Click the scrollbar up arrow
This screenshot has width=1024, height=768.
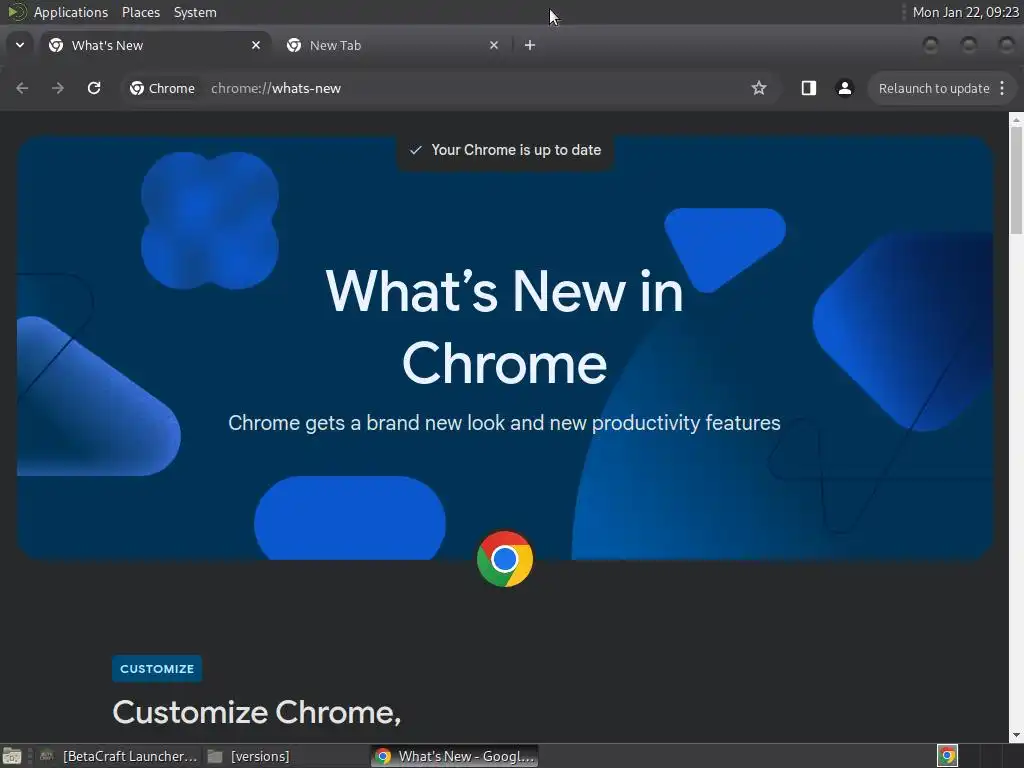[x=1016, y=119]
